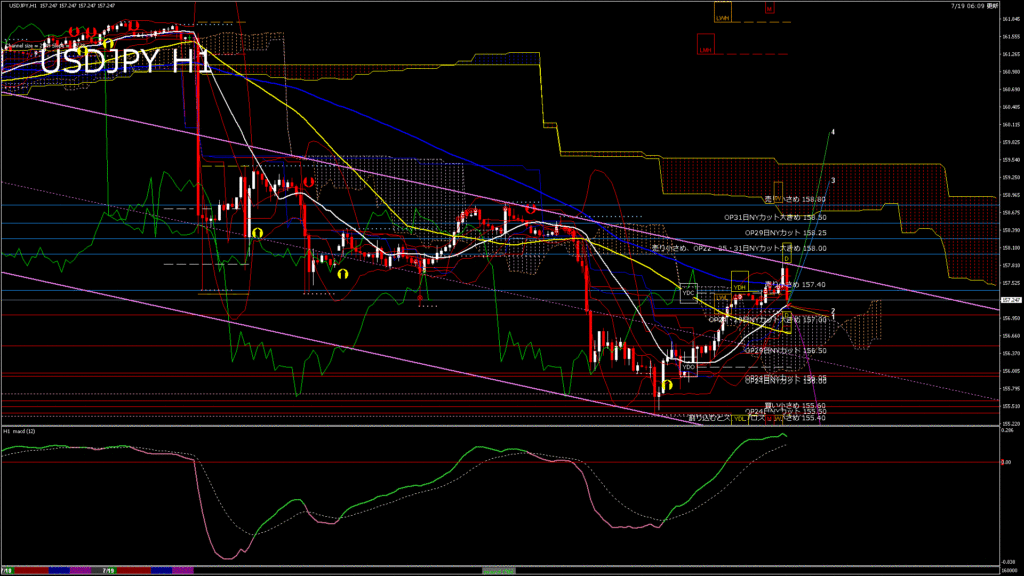
Task: Select the yellow YDL marker box
Action: click(x=739, y=419)
